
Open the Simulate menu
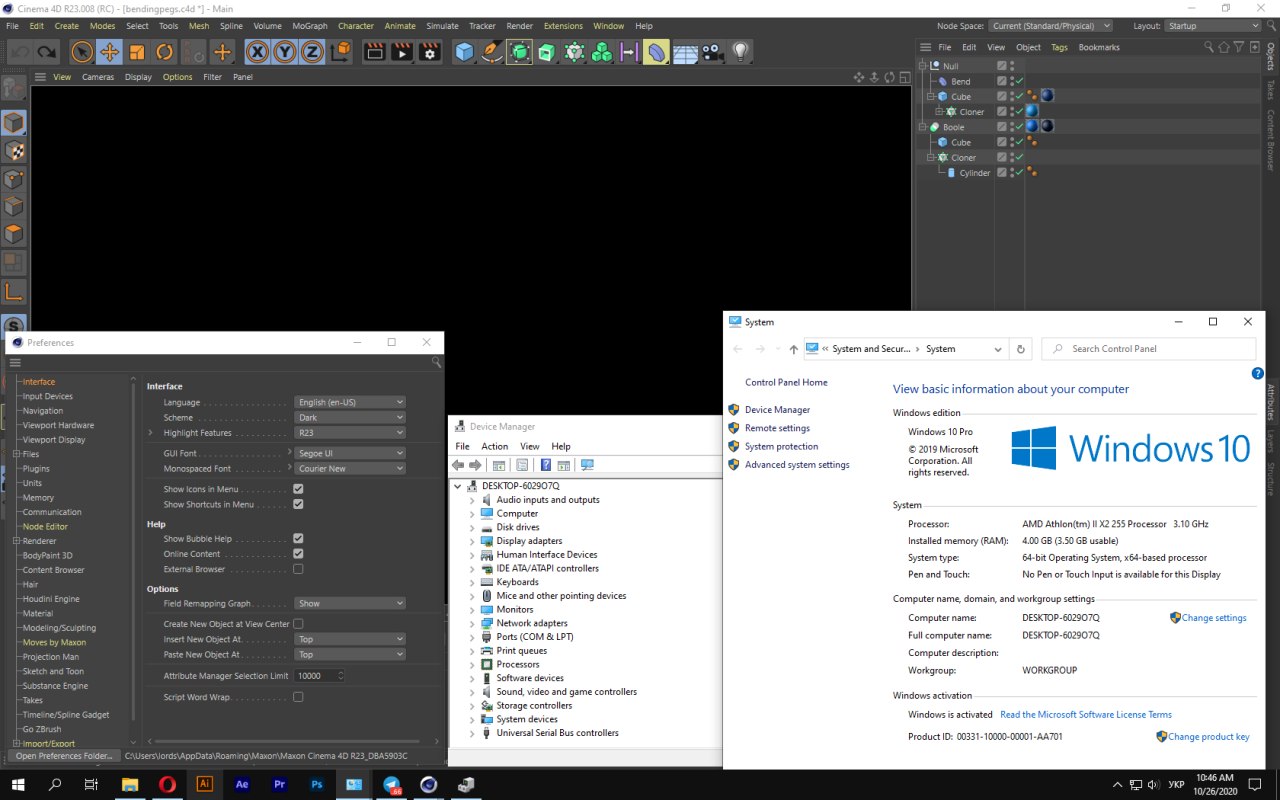(442, 26)
